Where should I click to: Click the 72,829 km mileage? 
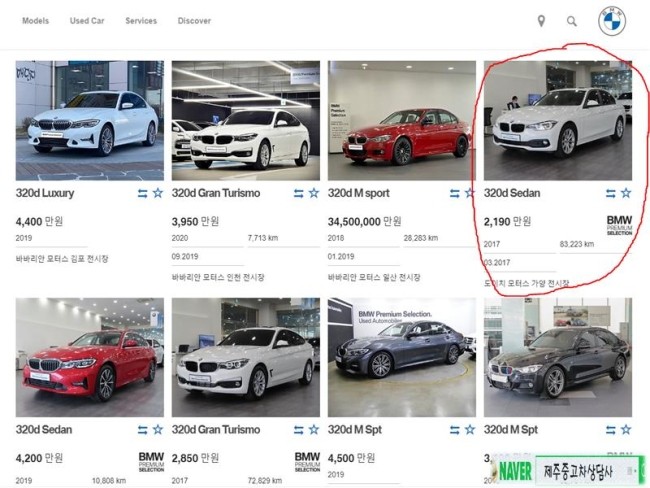pyautogui.click(x=265, y=481)
